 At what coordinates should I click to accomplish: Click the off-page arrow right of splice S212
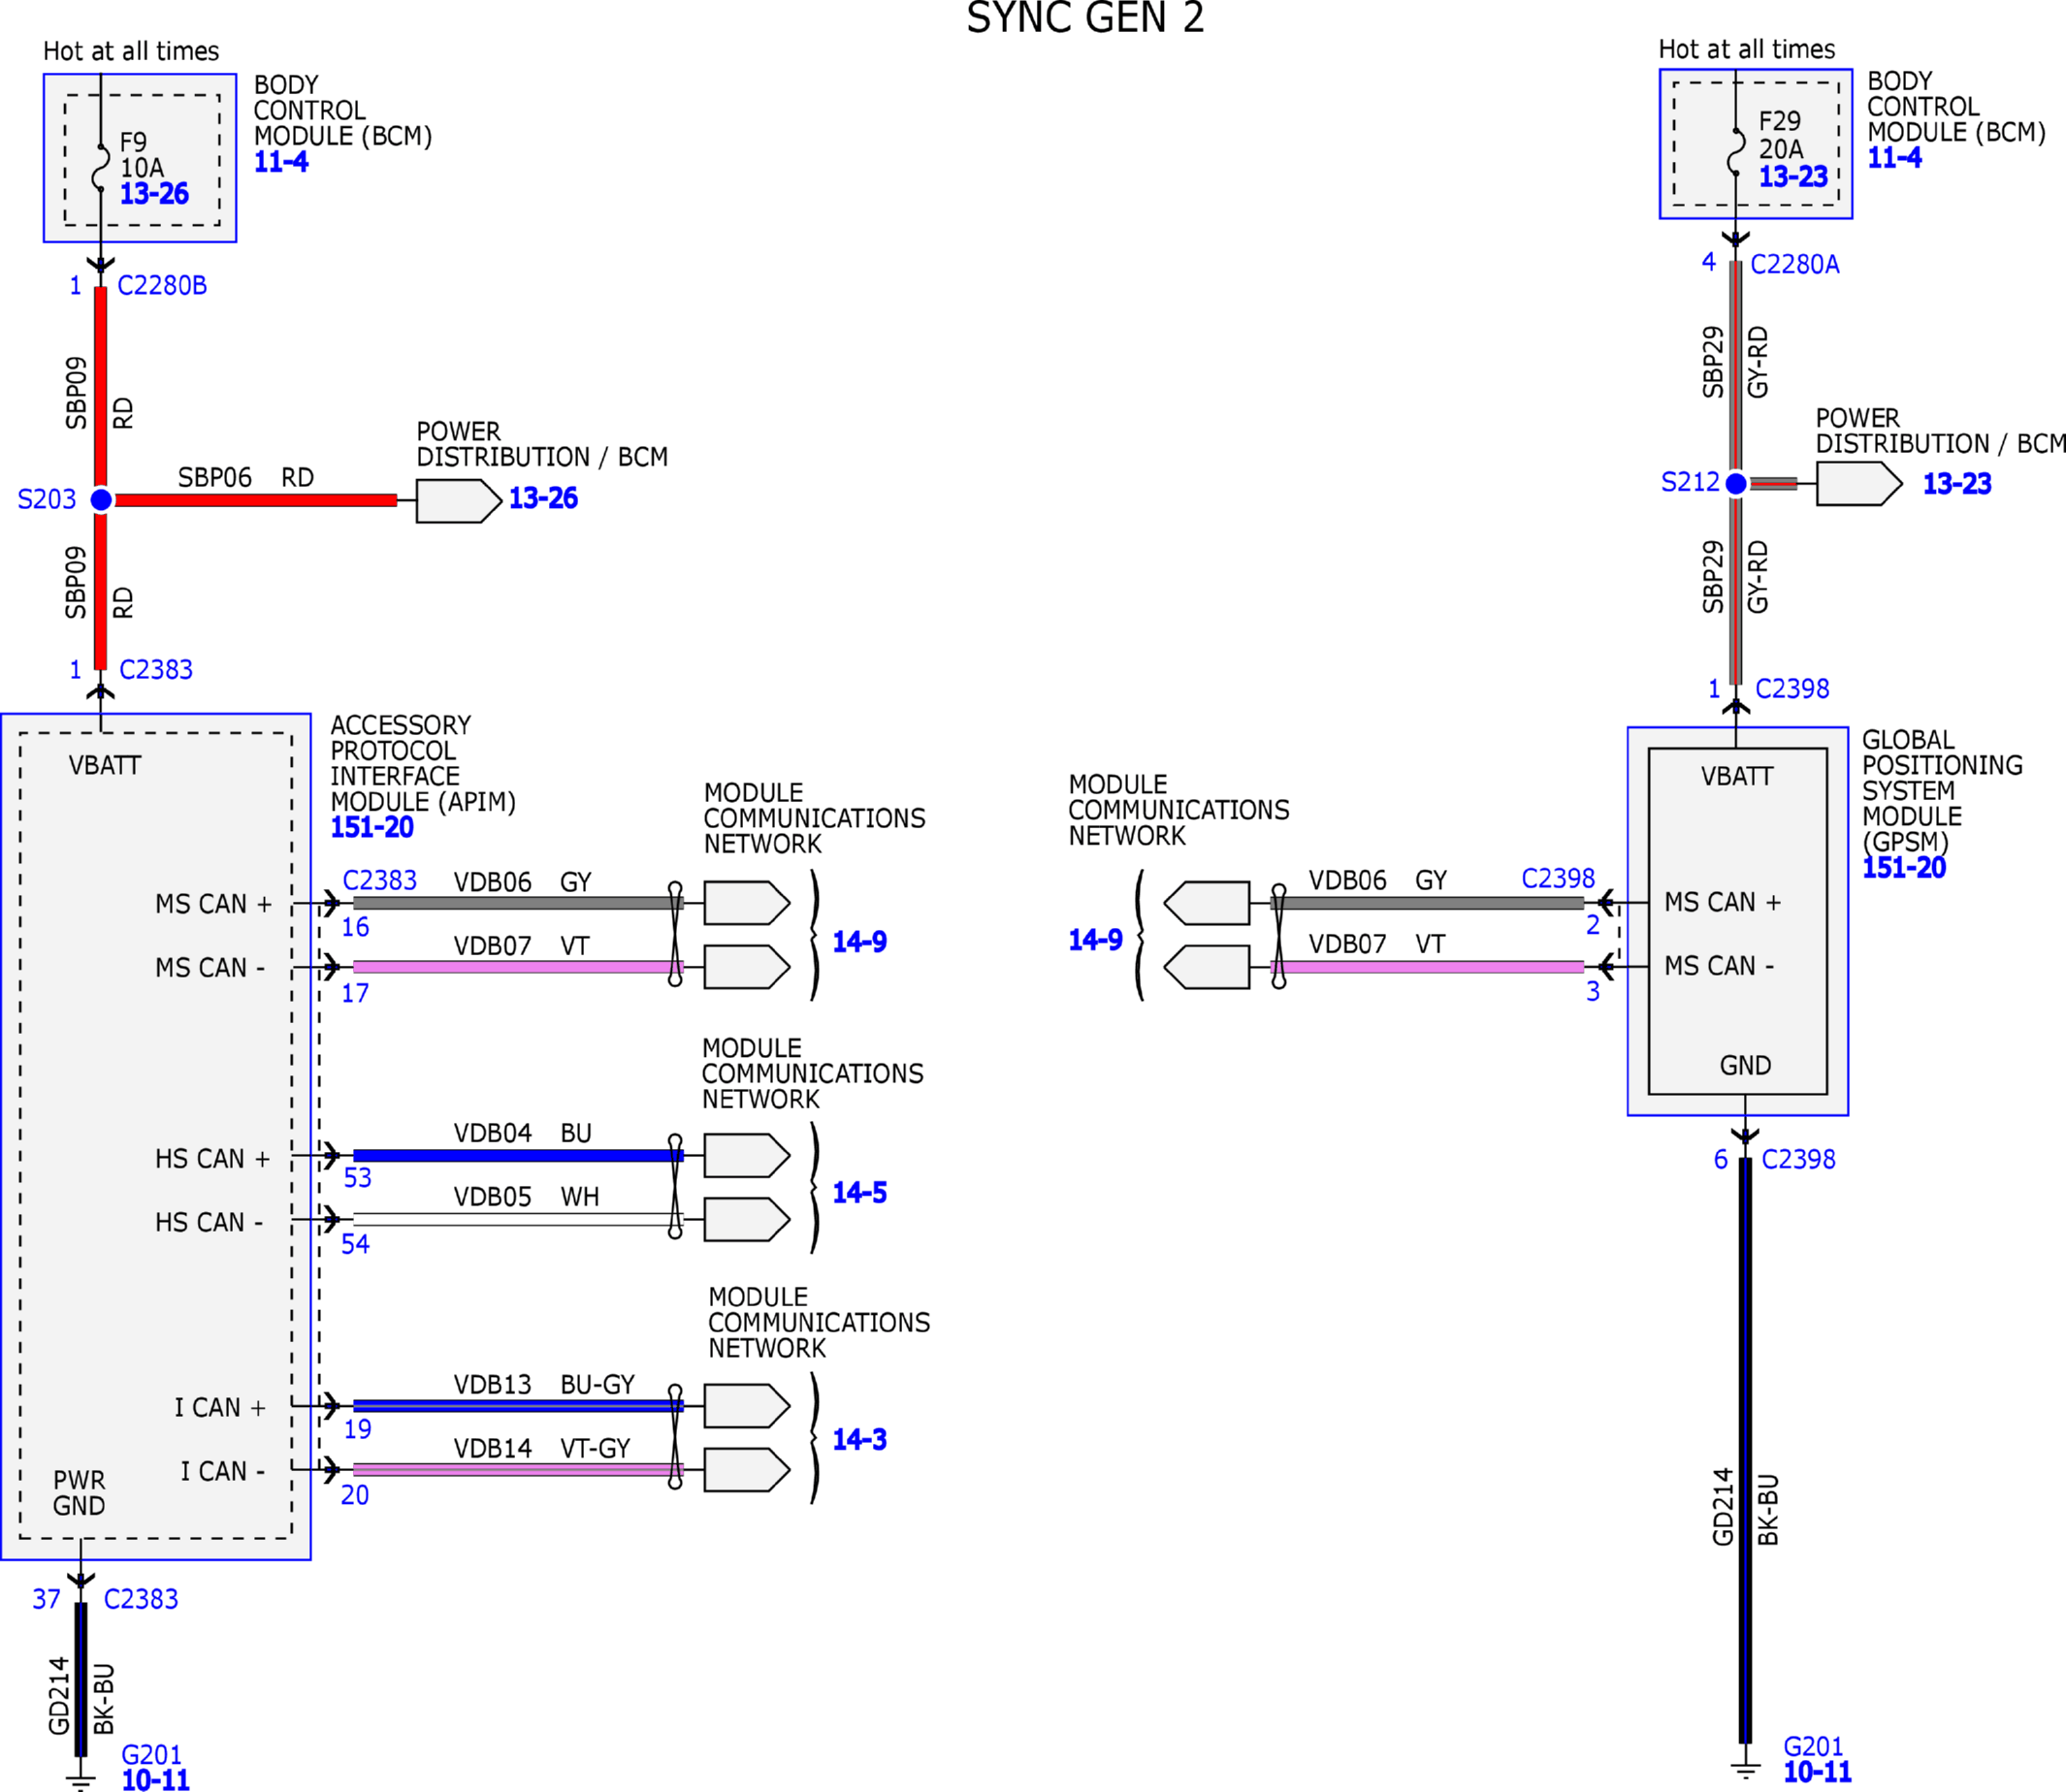1859,484
